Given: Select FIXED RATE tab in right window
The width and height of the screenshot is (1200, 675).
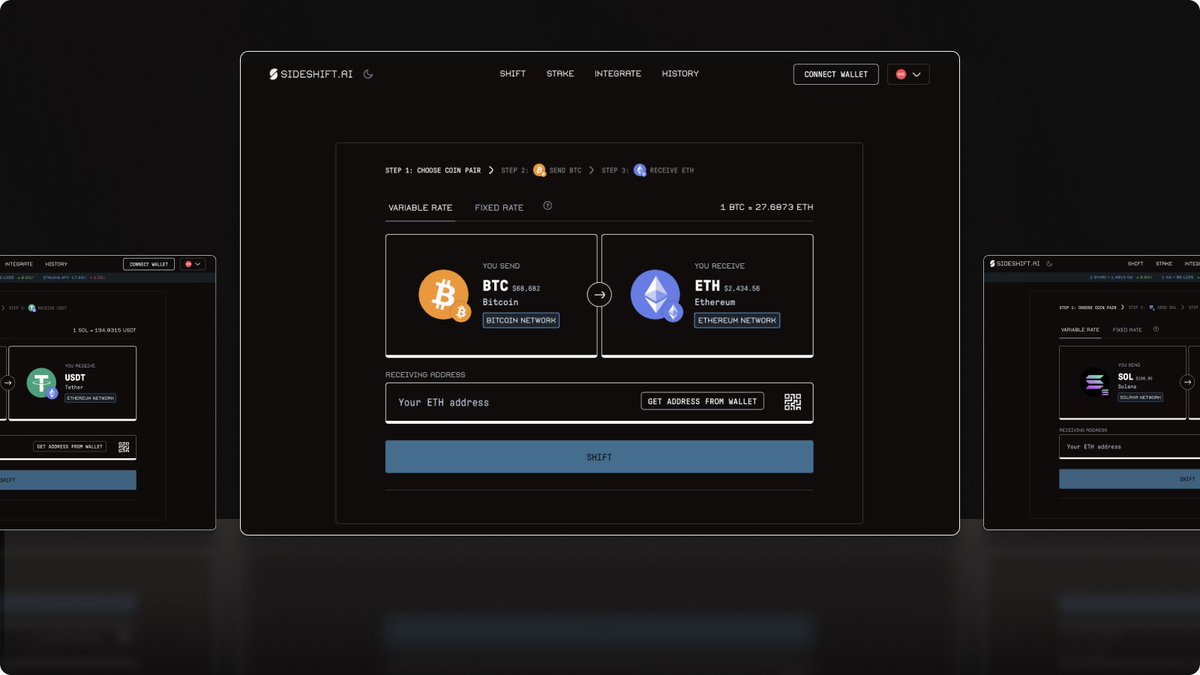Looking at the screenshot, I should (1127, 330).
